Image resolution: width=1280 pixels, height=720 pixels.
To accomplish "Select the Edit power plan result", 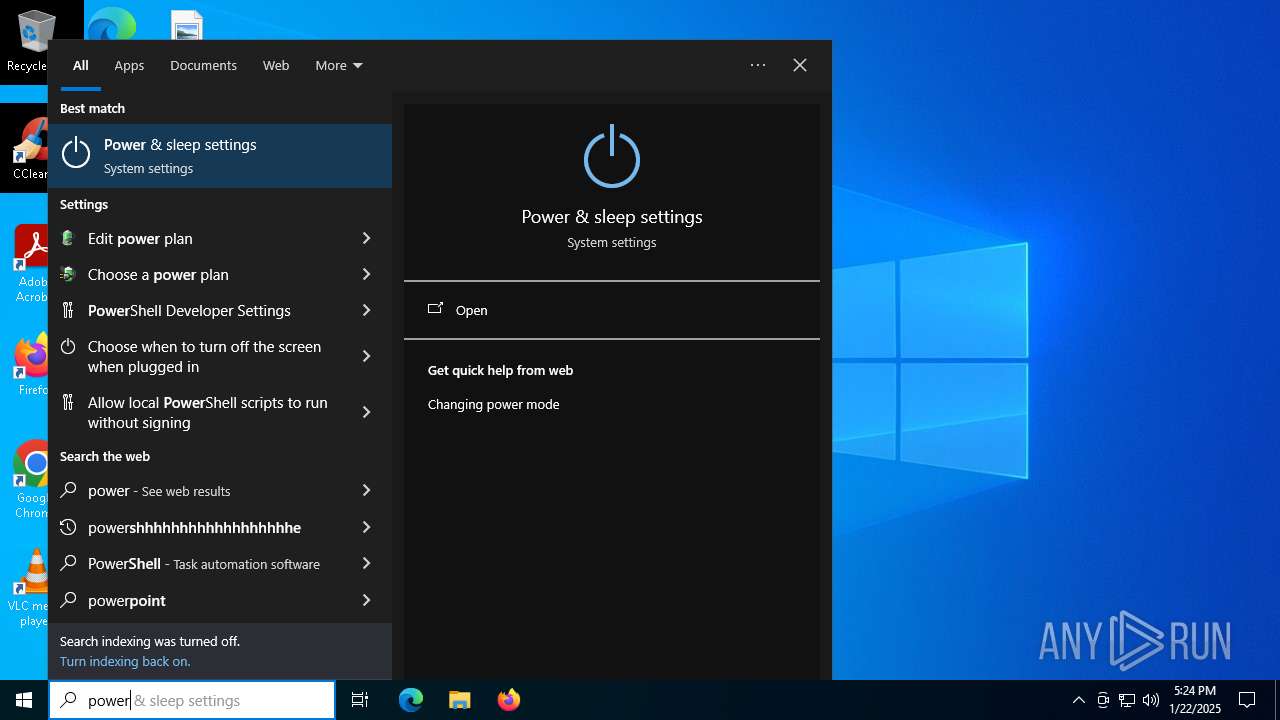I will pyautogui.click(x=220, y=238).
